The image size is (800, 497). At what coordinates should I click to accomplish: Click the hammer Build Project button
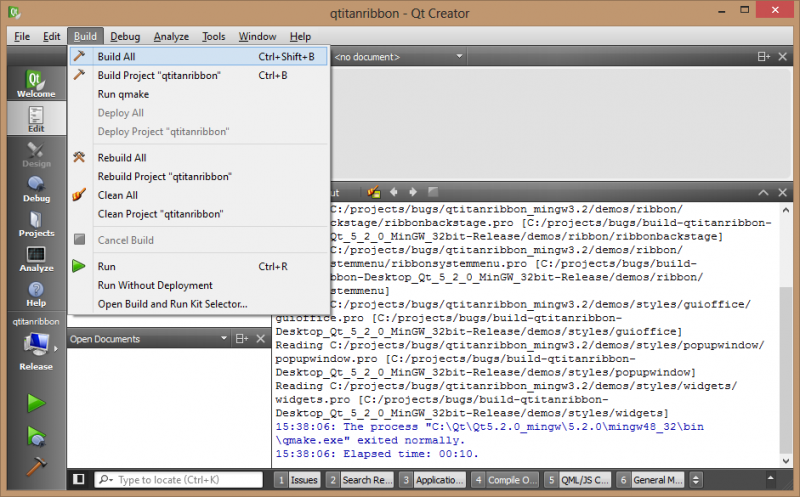click(35, 466)
